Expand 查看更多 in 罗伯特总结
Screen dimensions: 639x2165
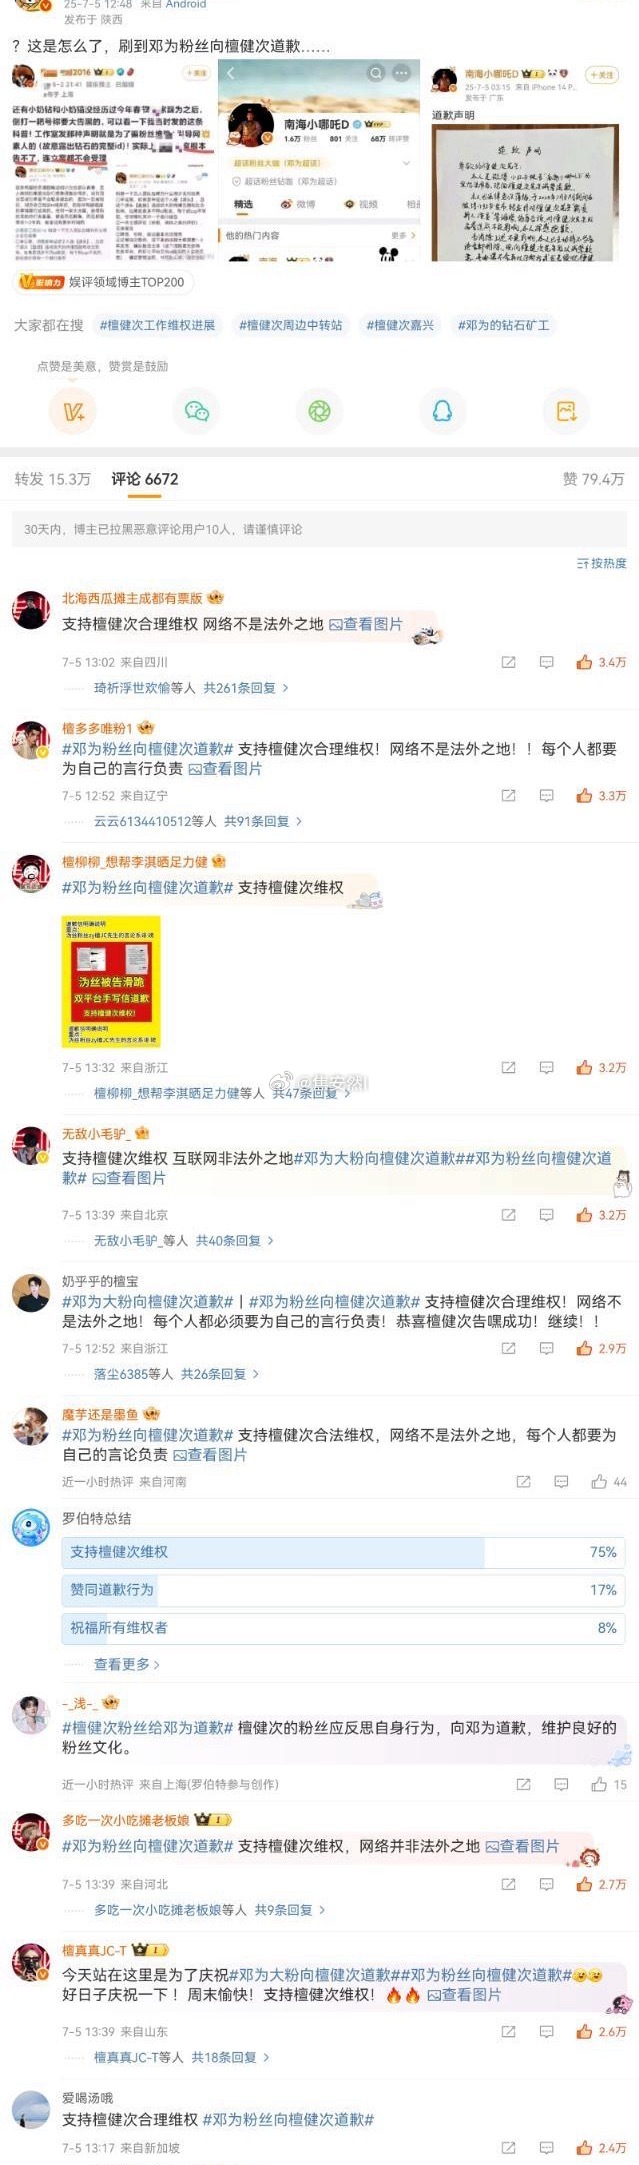point(127,1664)
